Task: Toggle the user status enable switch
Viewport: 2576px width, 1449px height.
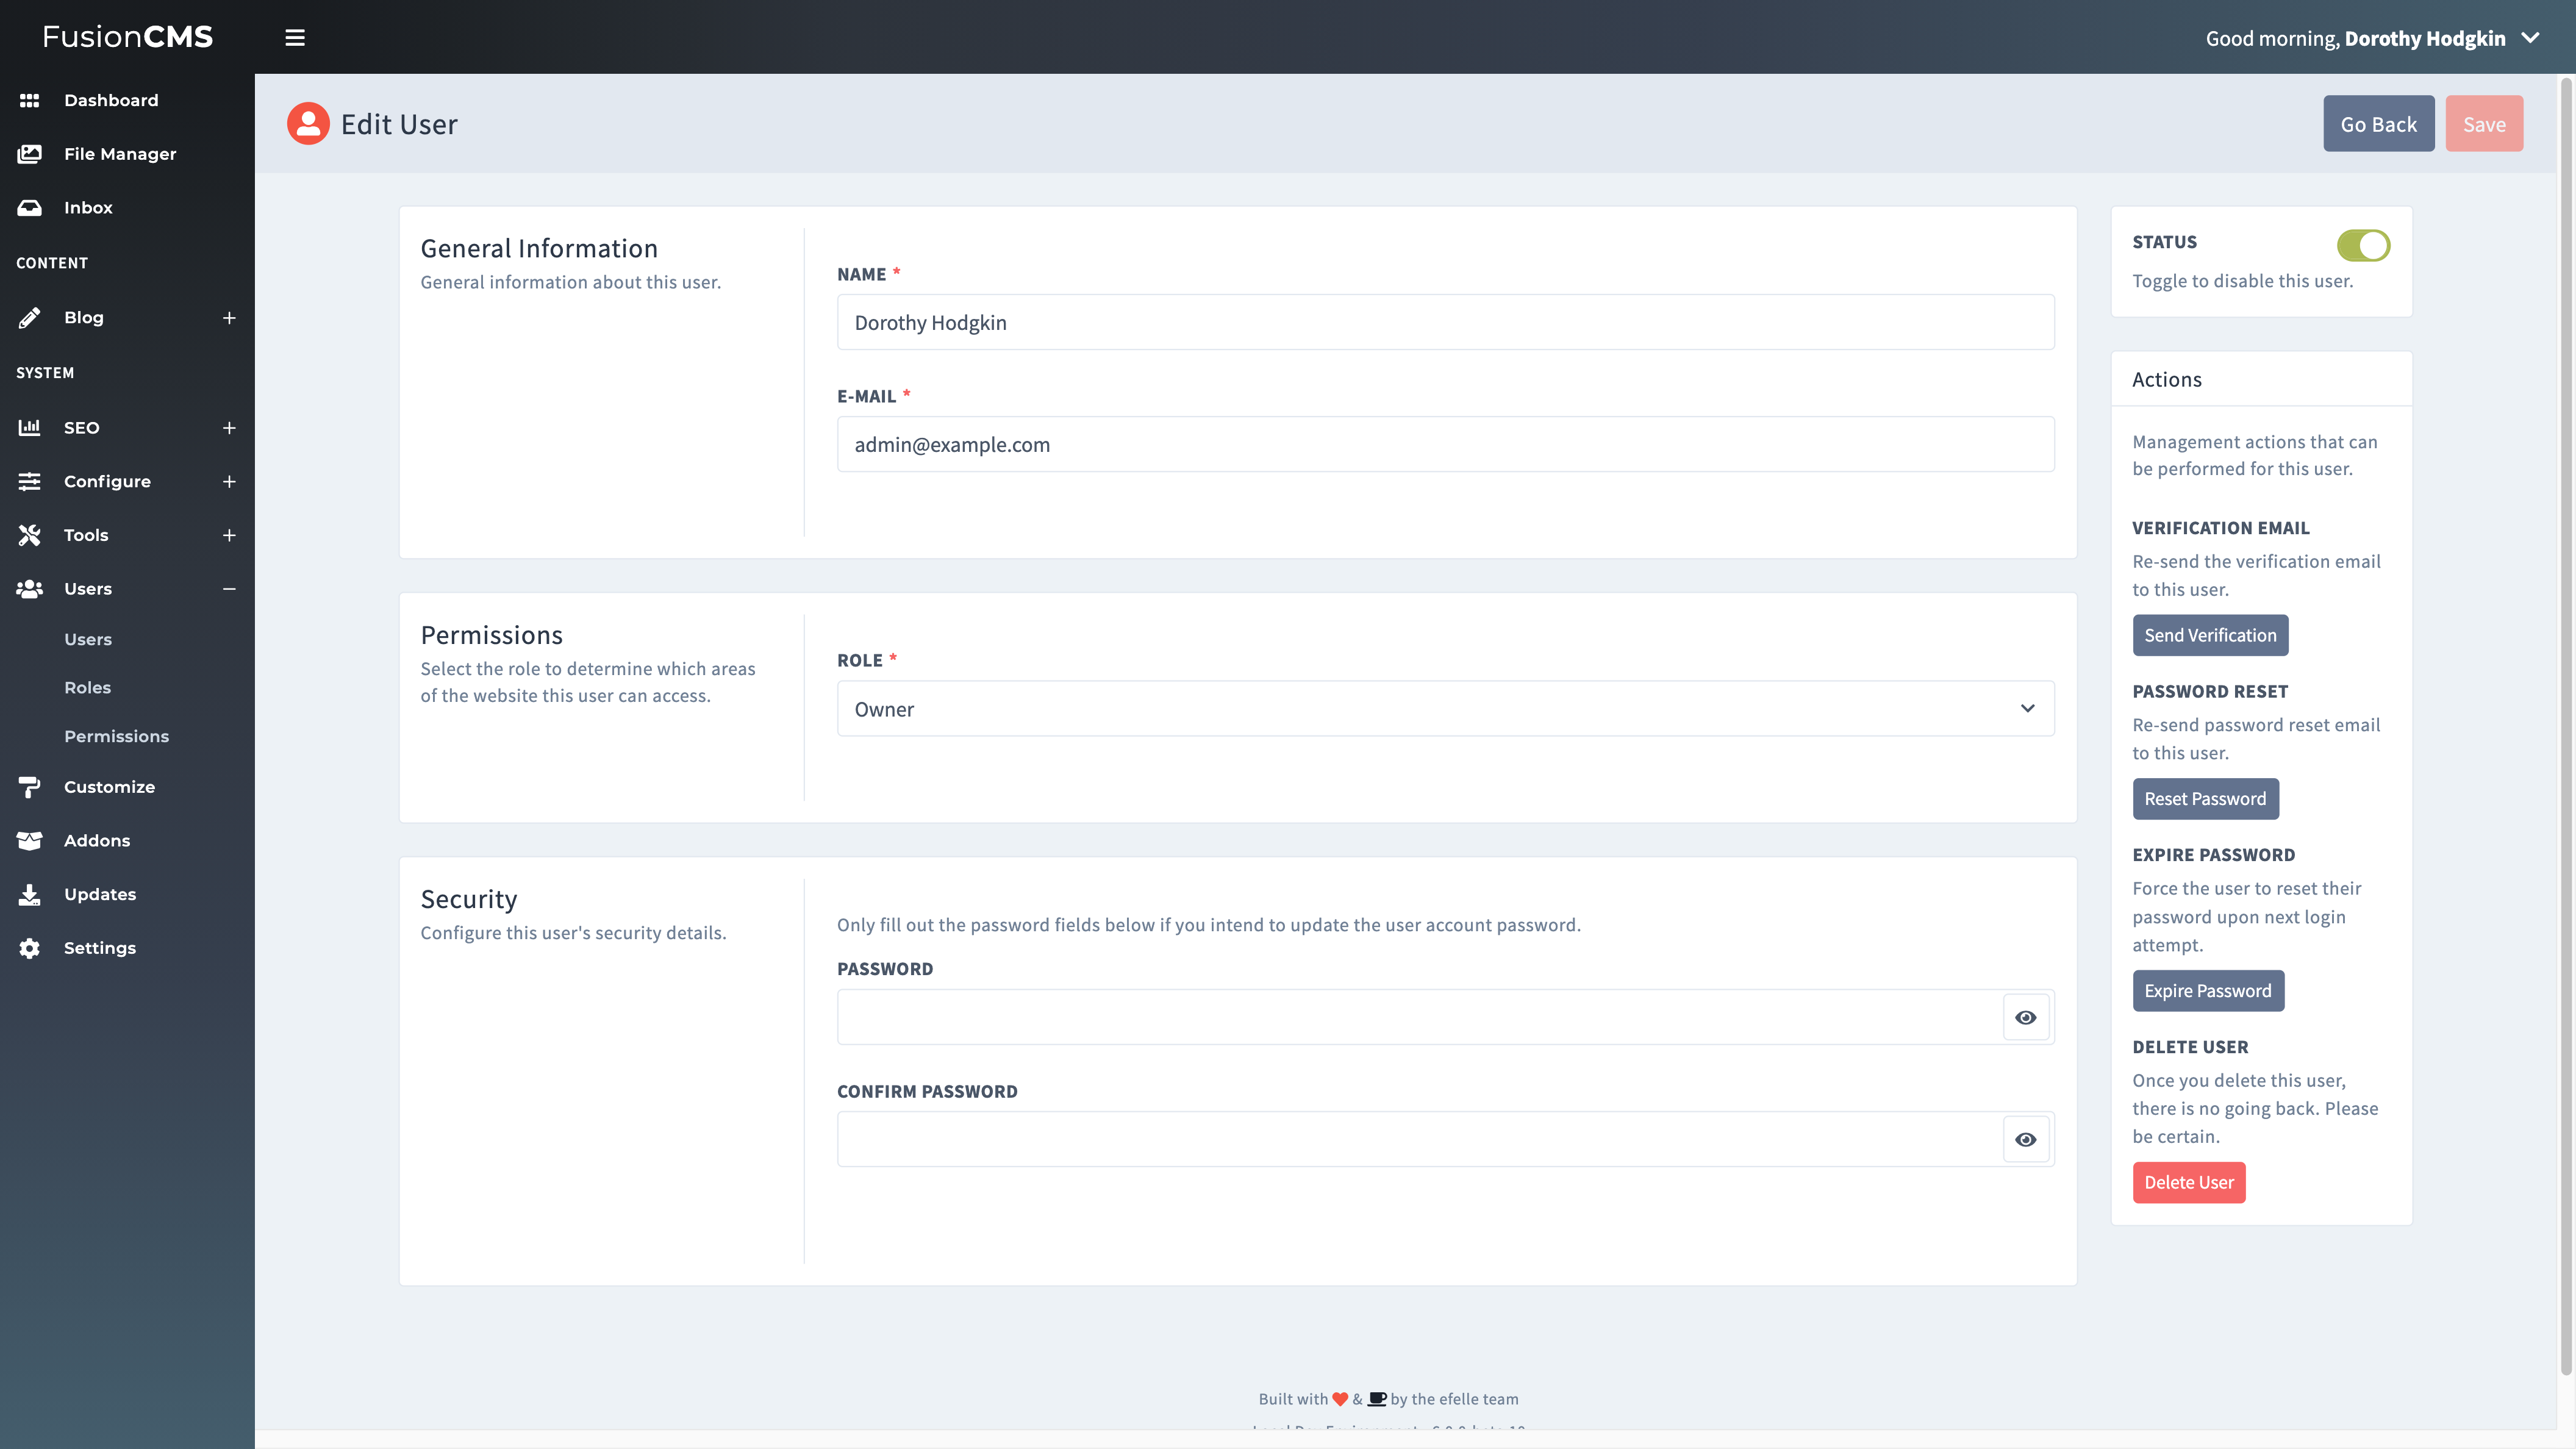Action: tap(2364, 244)
